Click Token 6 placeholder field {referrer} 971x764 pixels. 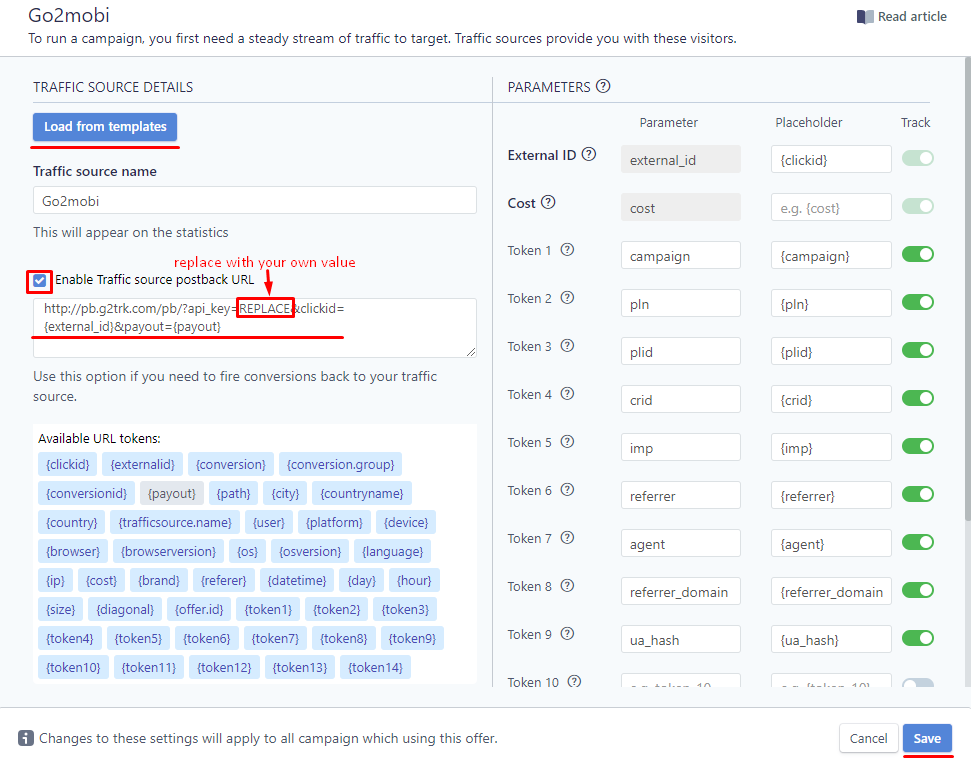(x=831, y=495)
